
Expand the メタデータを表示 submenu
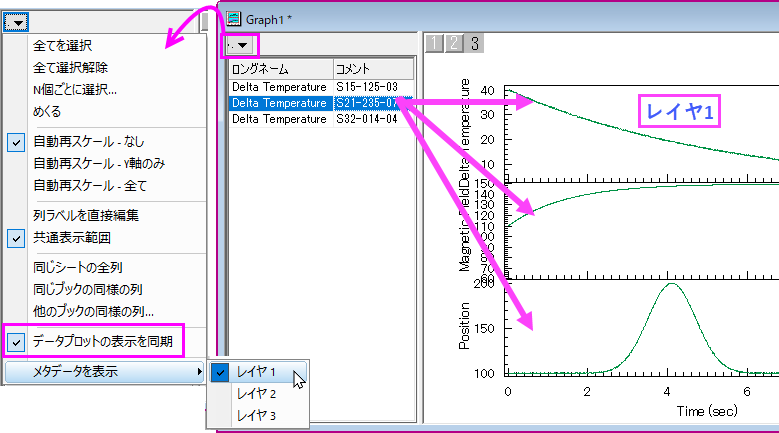point(105,371)
